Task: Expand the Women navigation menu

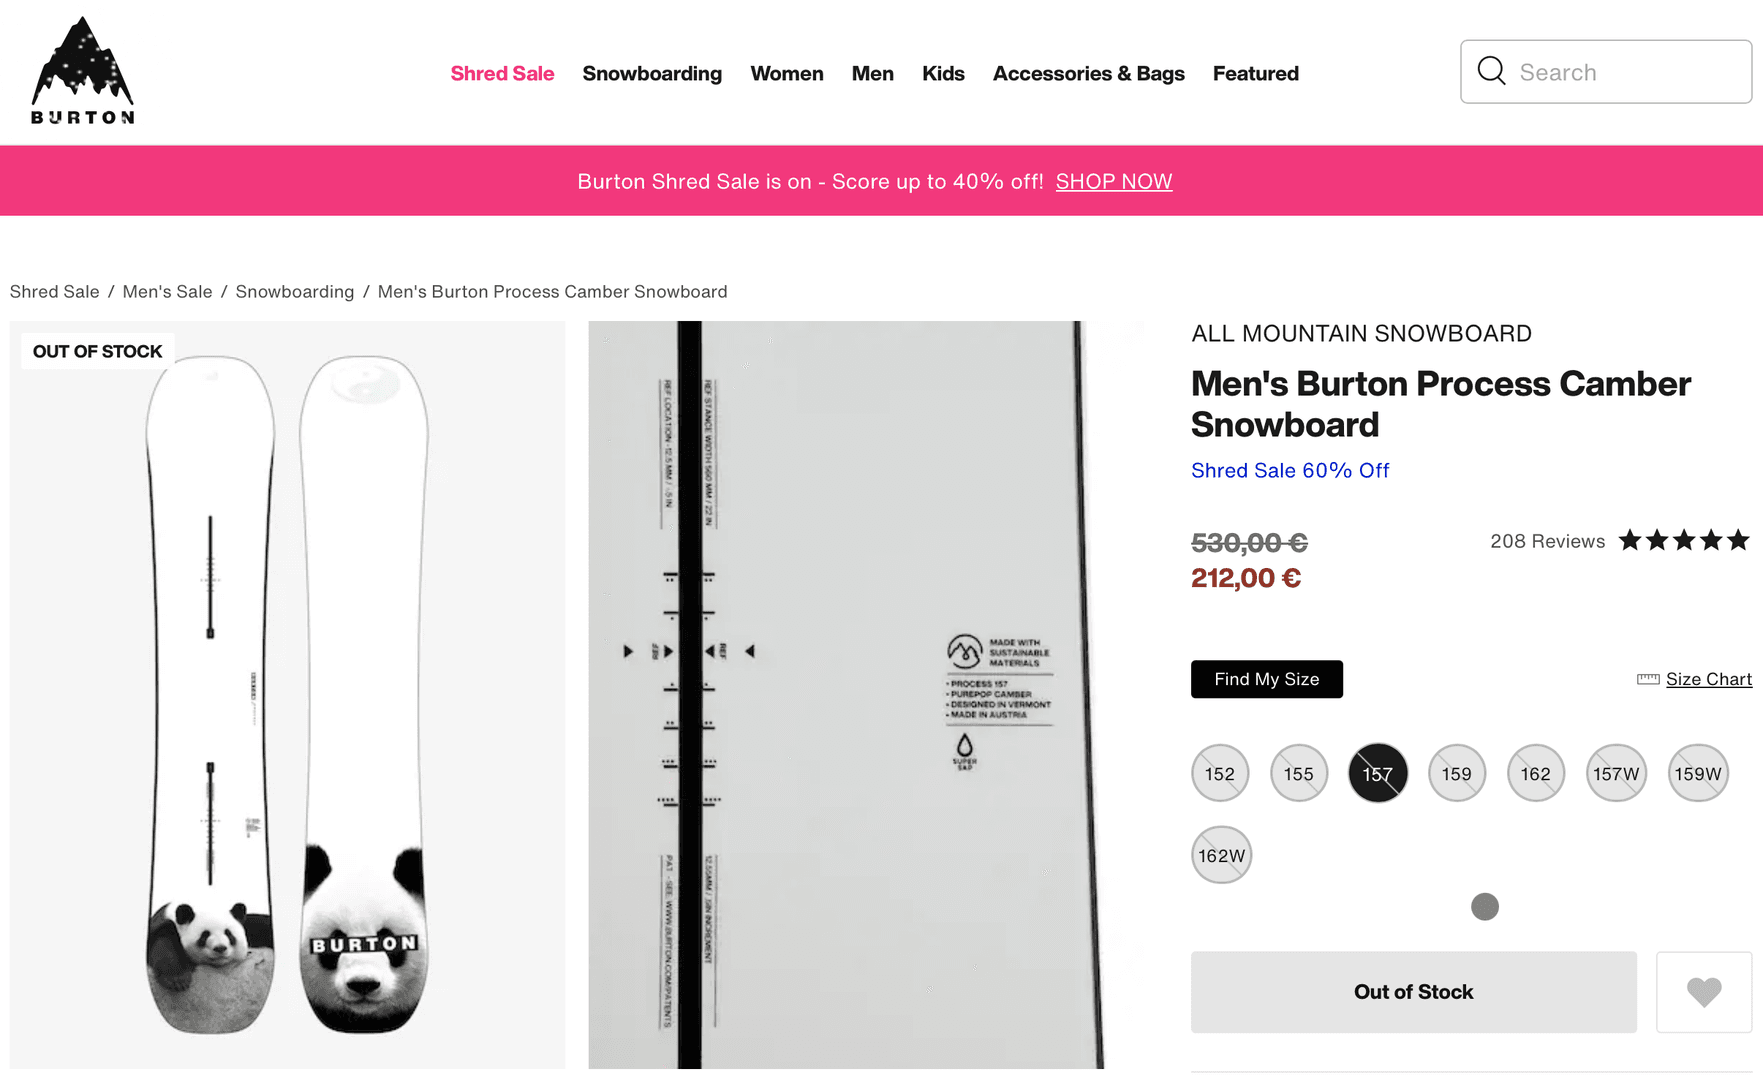Action: (x=787, y=73)
